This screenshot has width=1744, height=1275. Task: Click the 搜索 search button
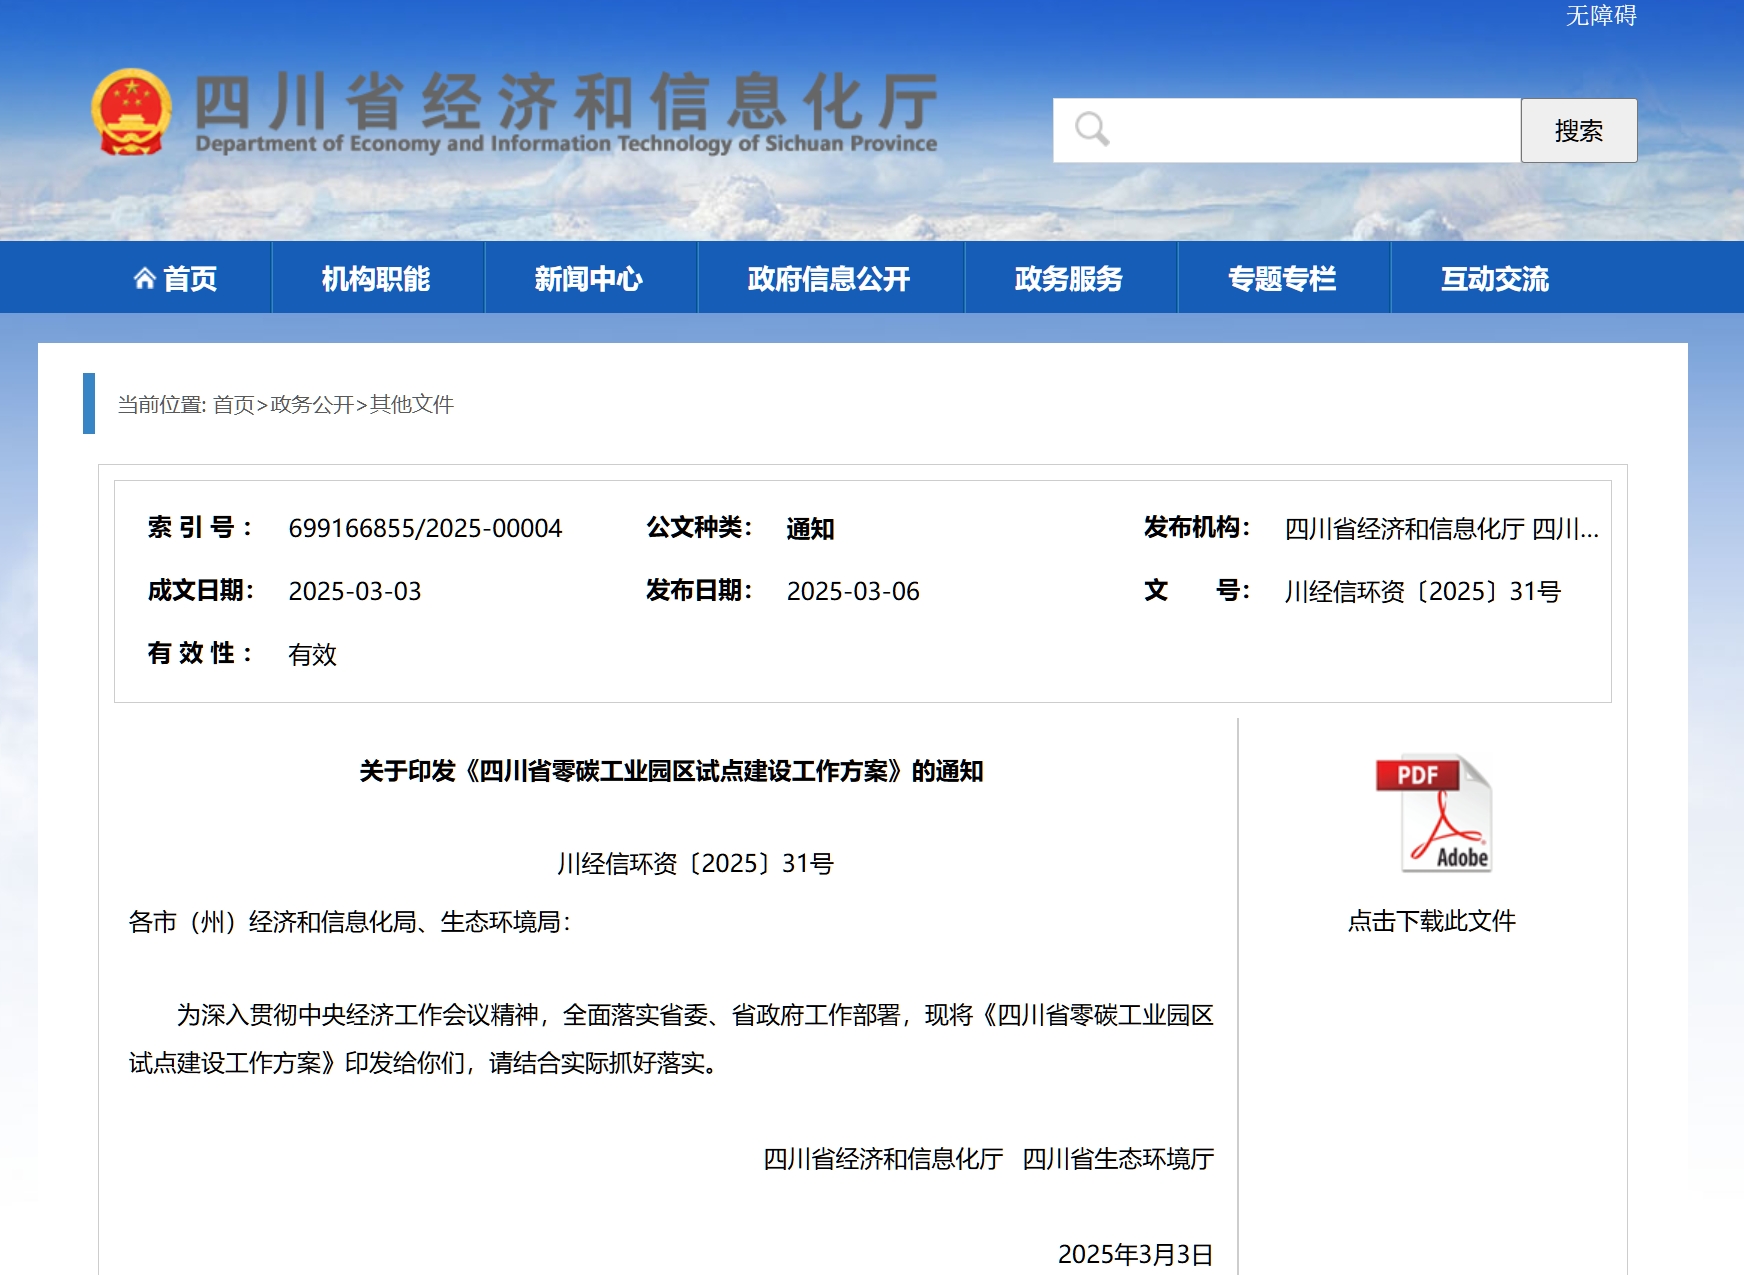[x=1578, y=130]
